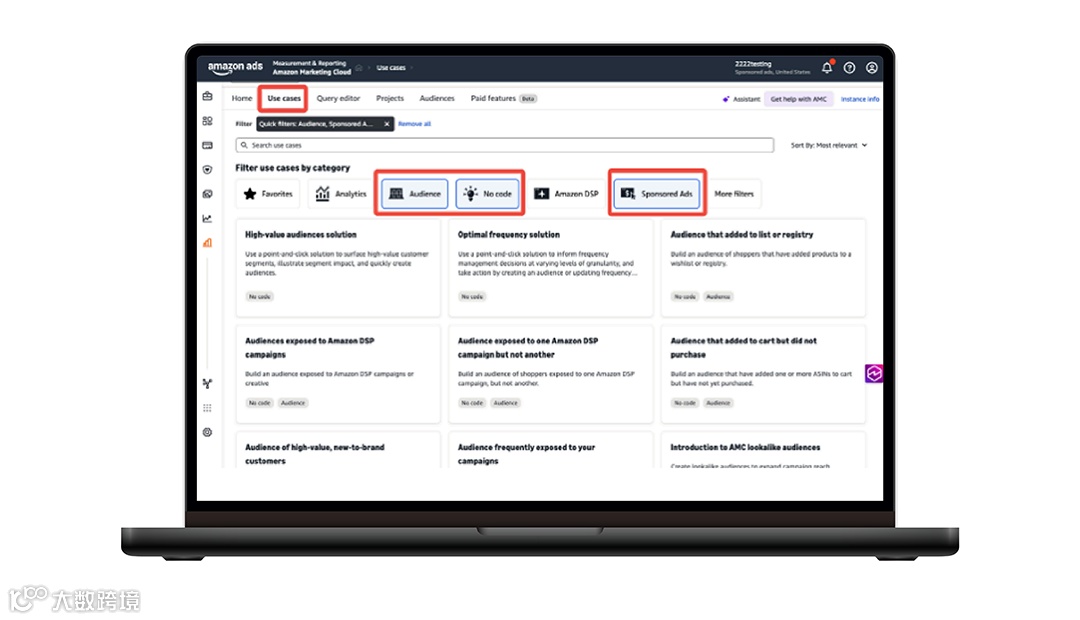Open Introduction to AMC lookalike audiences card
1080x620 pixels.
pos(763,451)
